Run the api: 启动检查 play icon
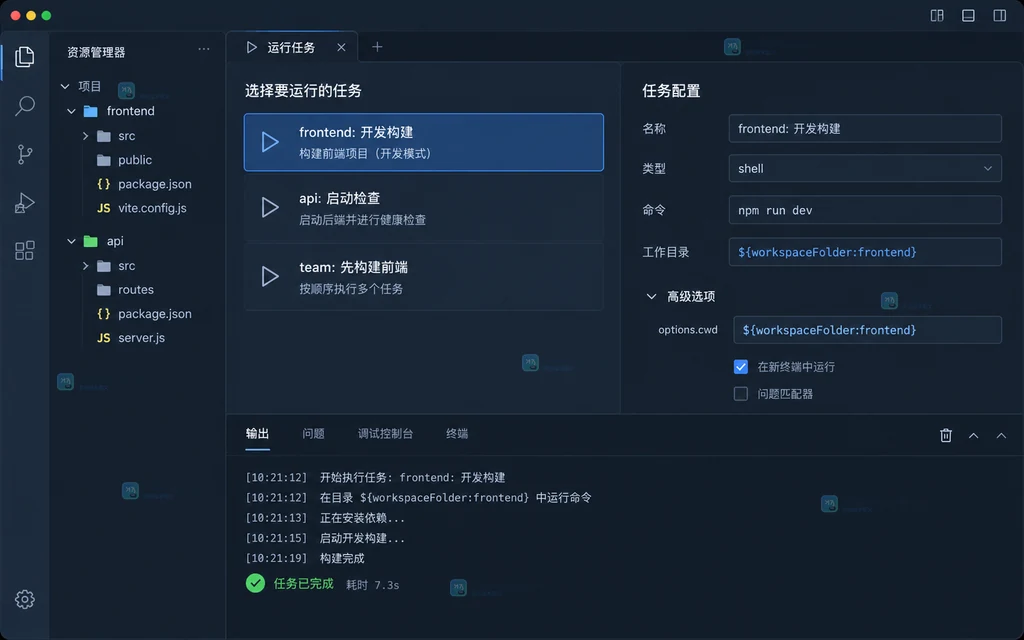The height and width of the screenshot is (640, 1024). 270,208
